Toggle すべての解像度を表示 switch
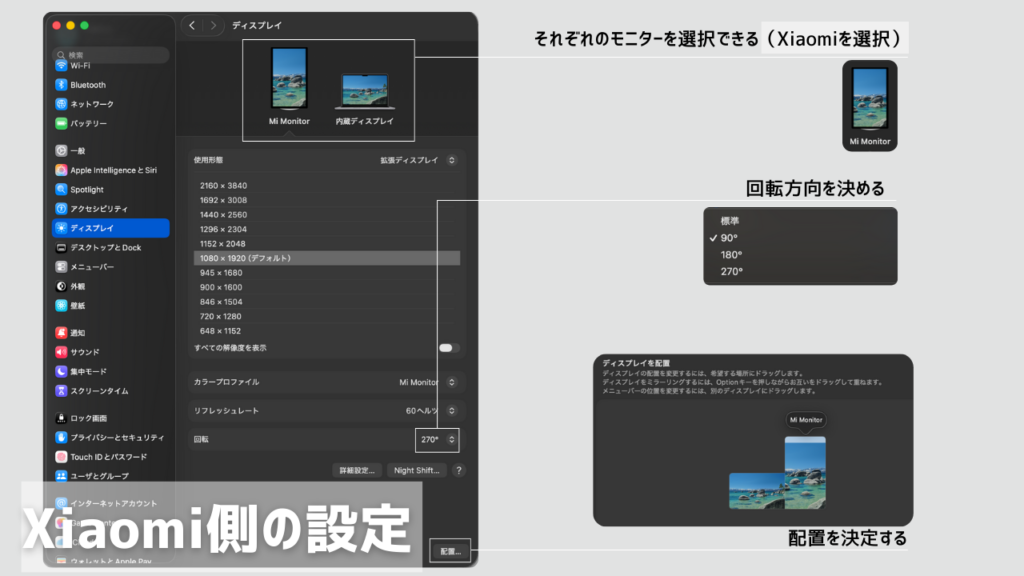This screenshot has height=576, width=1024. 449,348
